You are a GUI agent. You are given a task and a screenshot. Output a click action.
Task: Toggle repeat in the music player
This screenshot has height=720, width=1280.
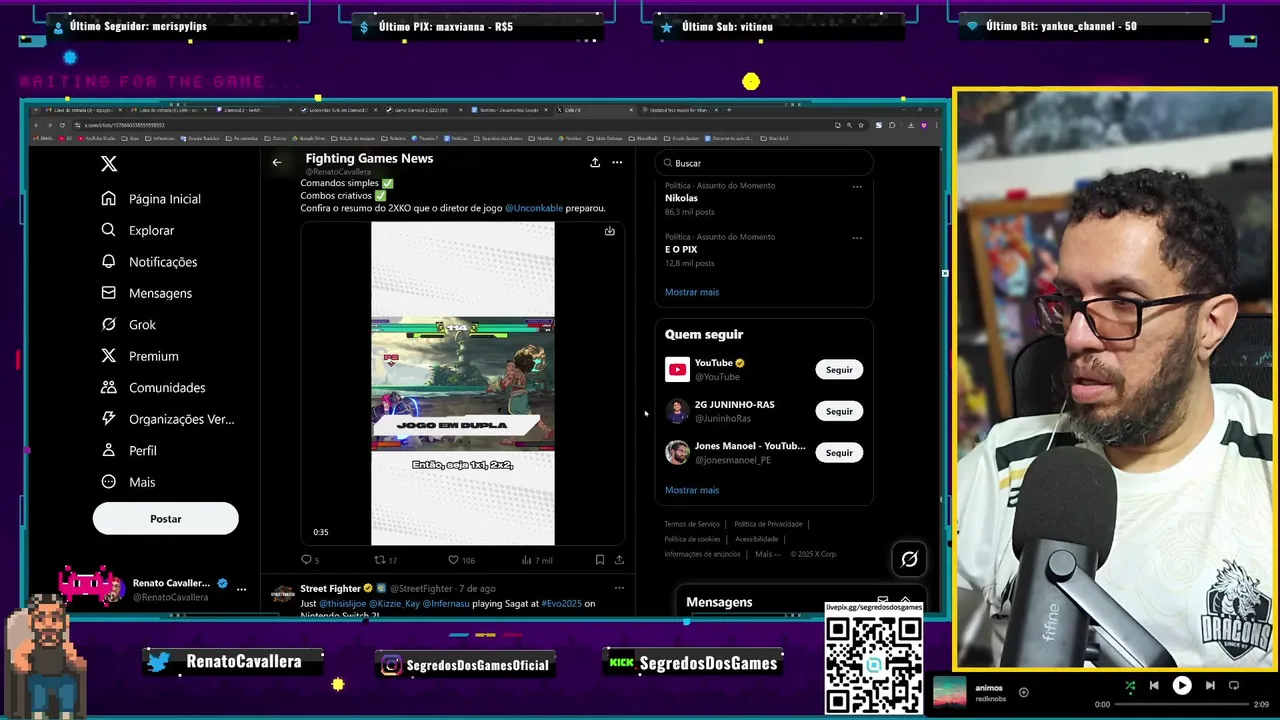pos(1234,686)
